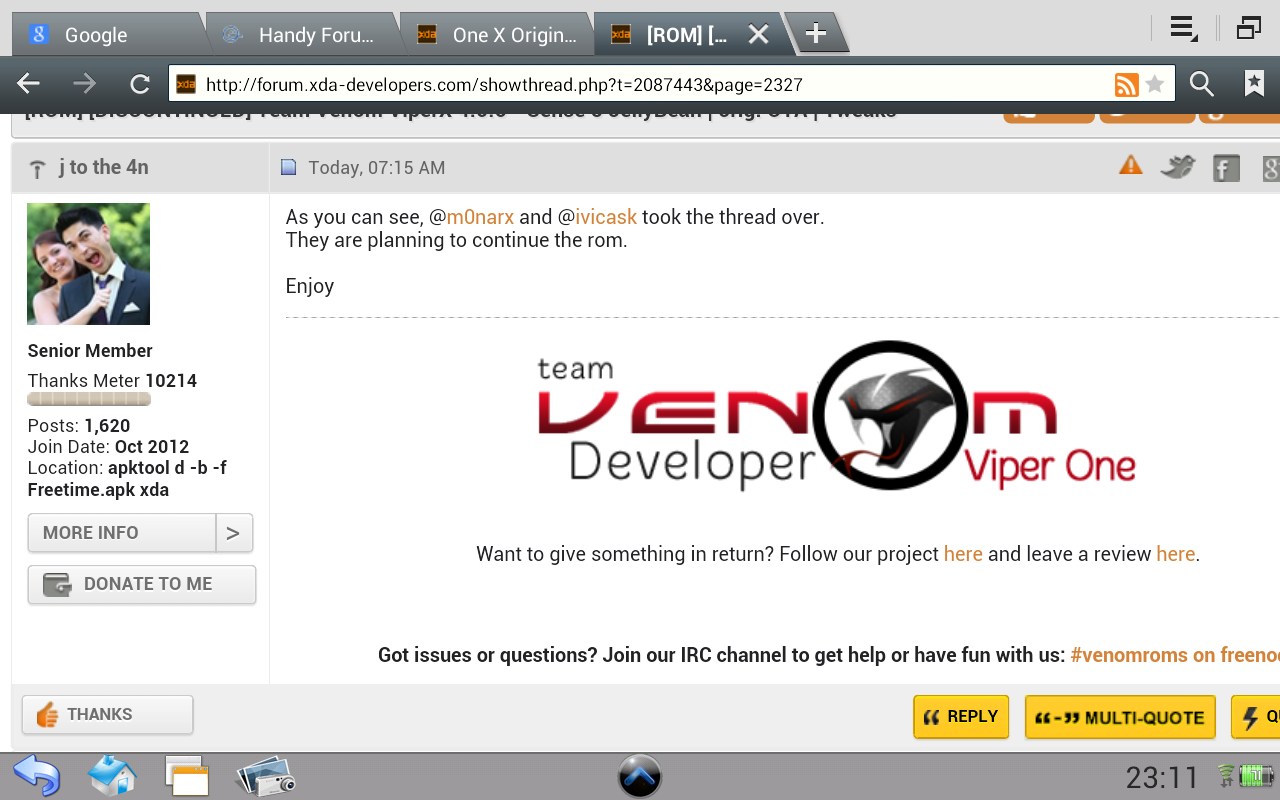
Task: View the user avatar photo
Action: click(88, 264)
